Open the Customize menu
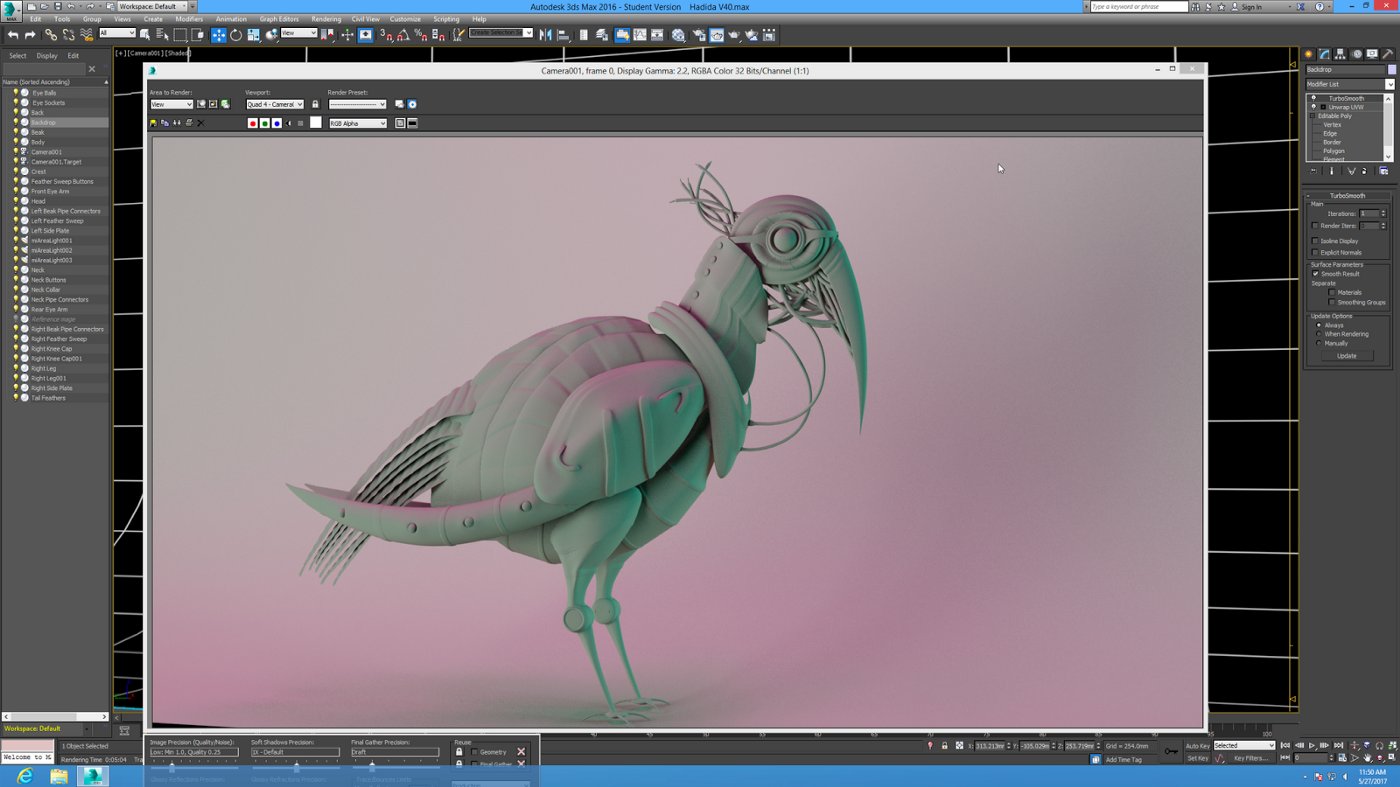 click(405, 19)
